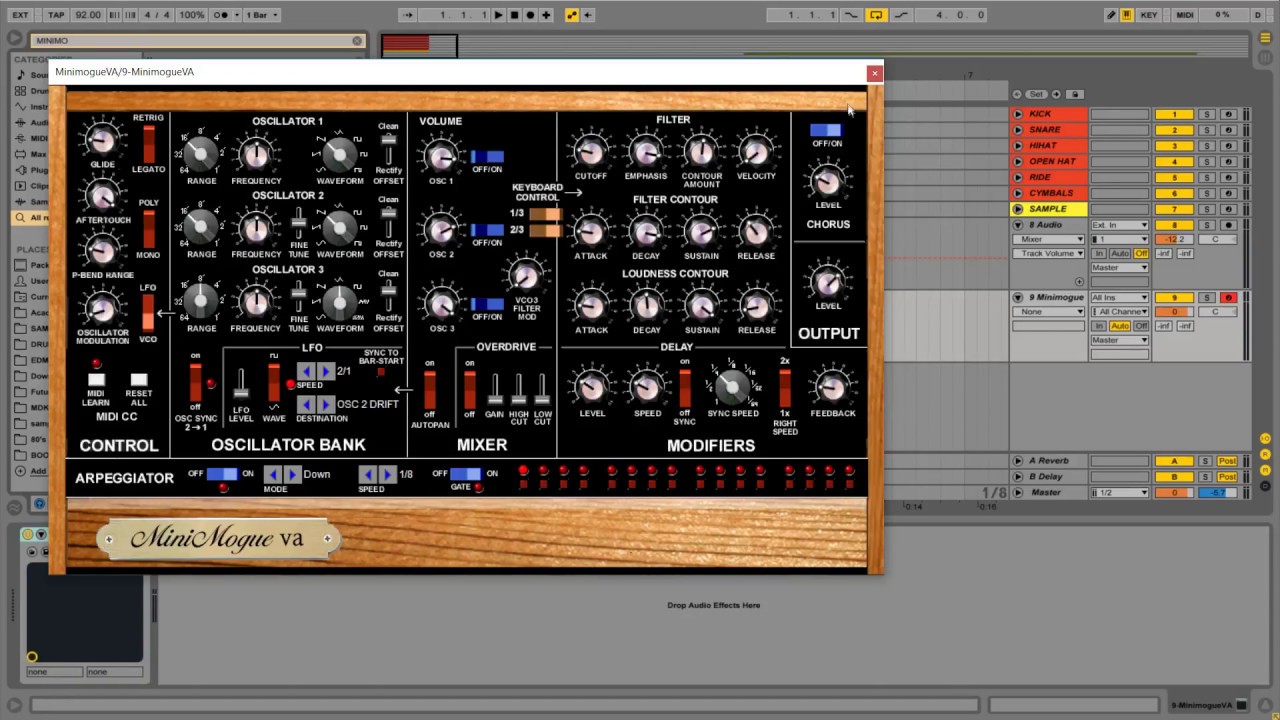Flip the Poly/Mono switch

point(149,229)
